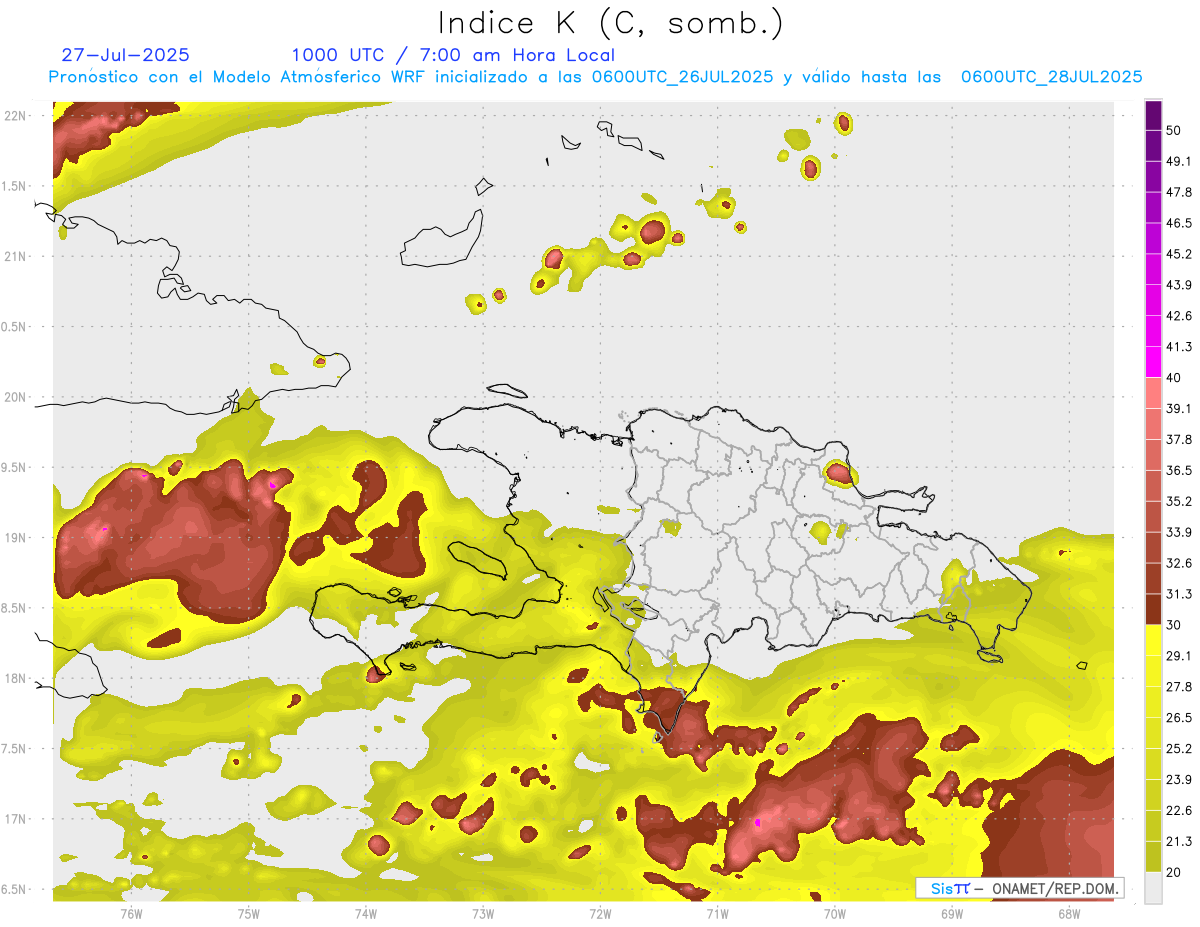
Task: Click the legend value "20" at colorbar bottom
Action: point(1175,872)
